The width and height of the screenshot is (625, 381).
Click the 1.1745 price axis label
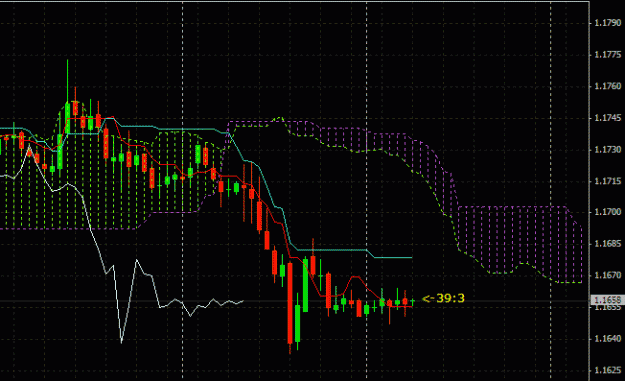pyautogui.click(x=607, y=118)
